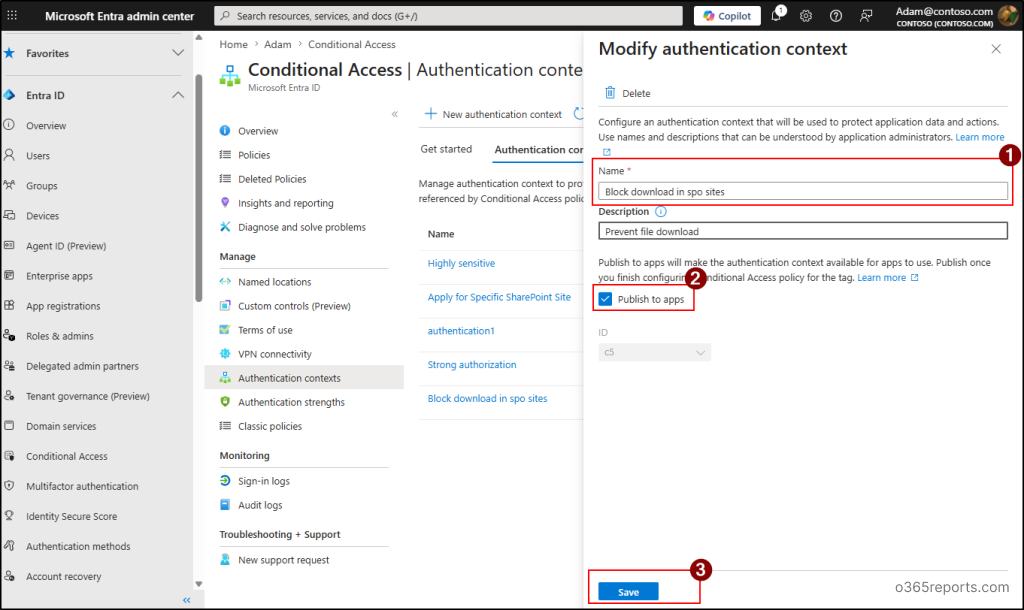The width and height of the screenshot is (1024, 610).
Task: Open Delegated admin partners
Action: tap(82, 366)
